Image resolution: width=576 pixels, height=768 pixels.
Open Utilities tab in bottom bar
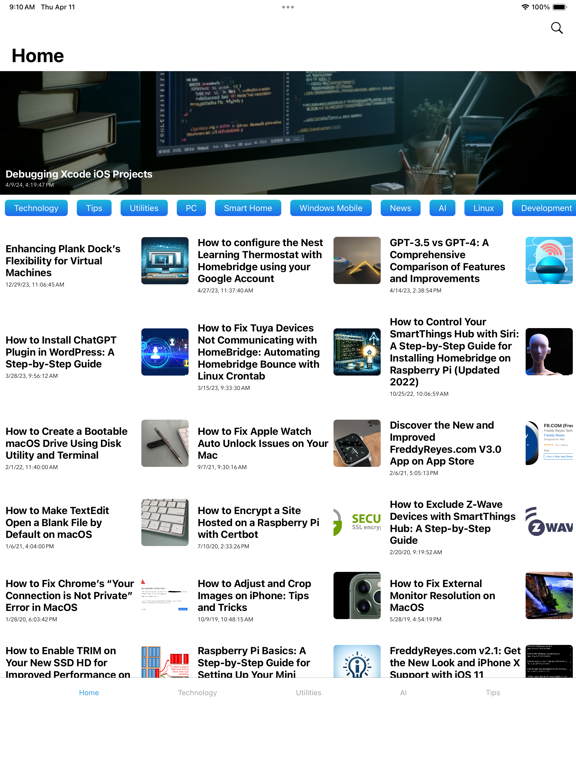point(309,693)
